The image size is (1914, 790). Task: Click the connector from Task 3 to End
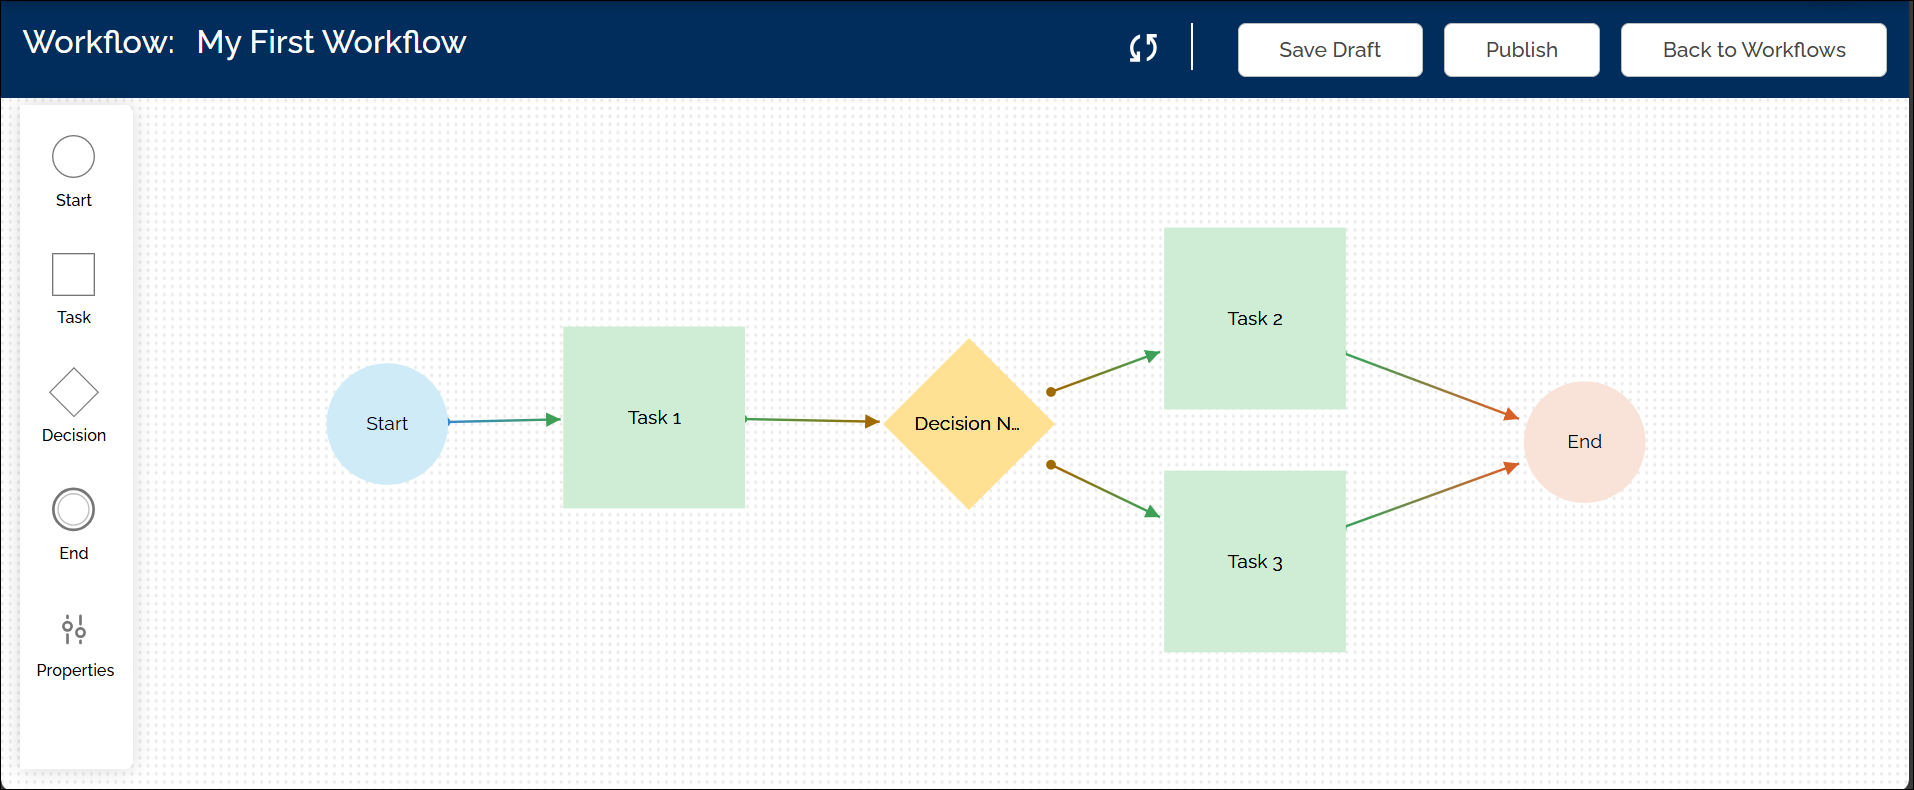1431,496
